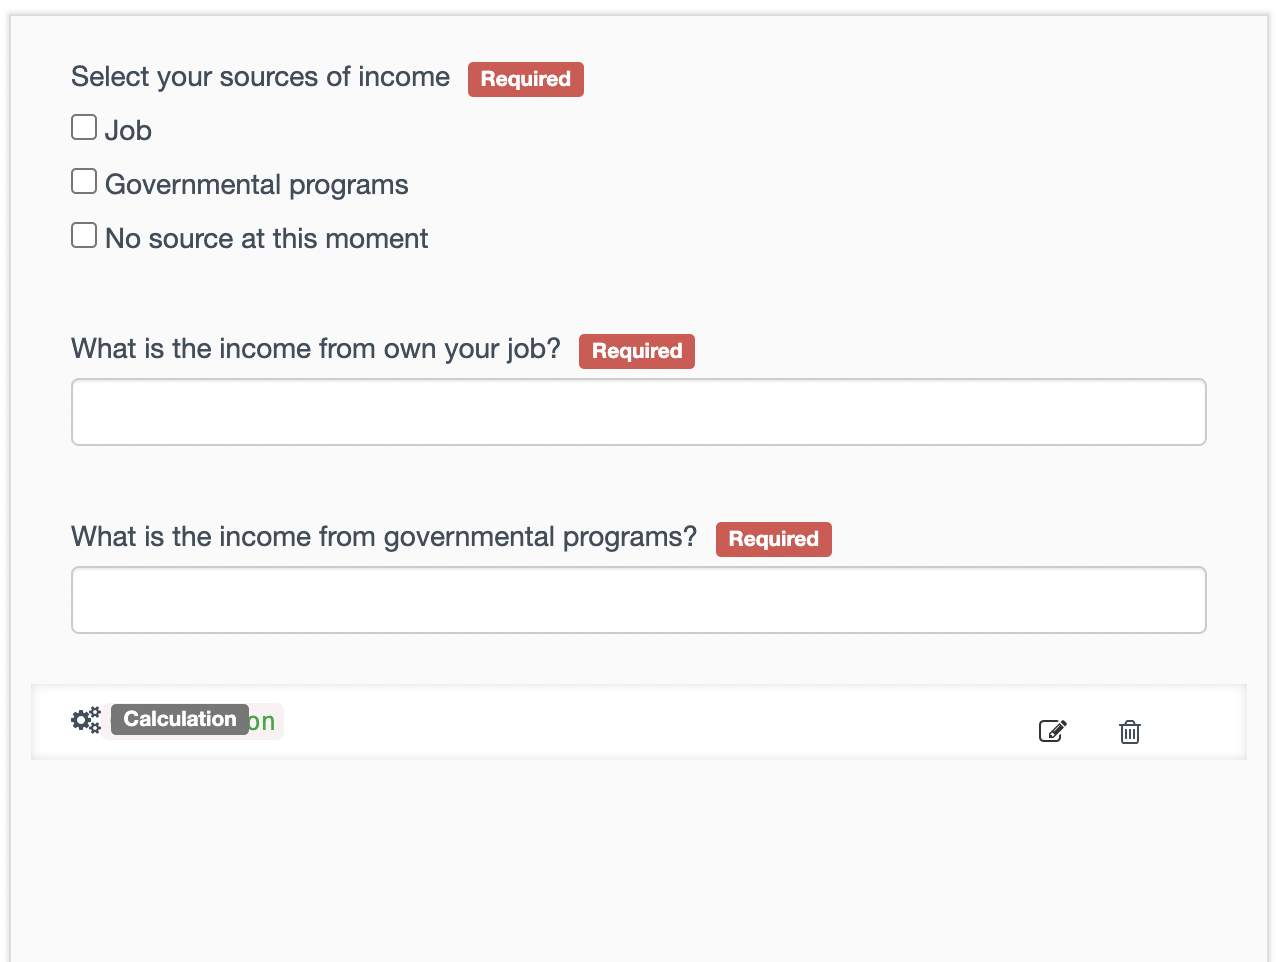This screenshot has height=962, width=1276.
Task: Click Required badge beside governmental programs question
Action: point(773,539)
